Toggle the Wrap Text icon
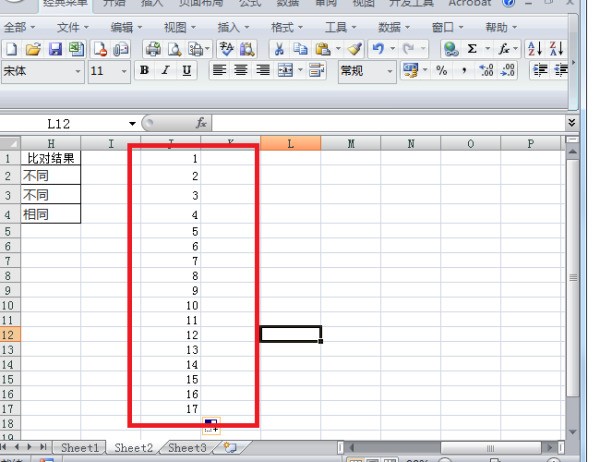 coord(316,70)
